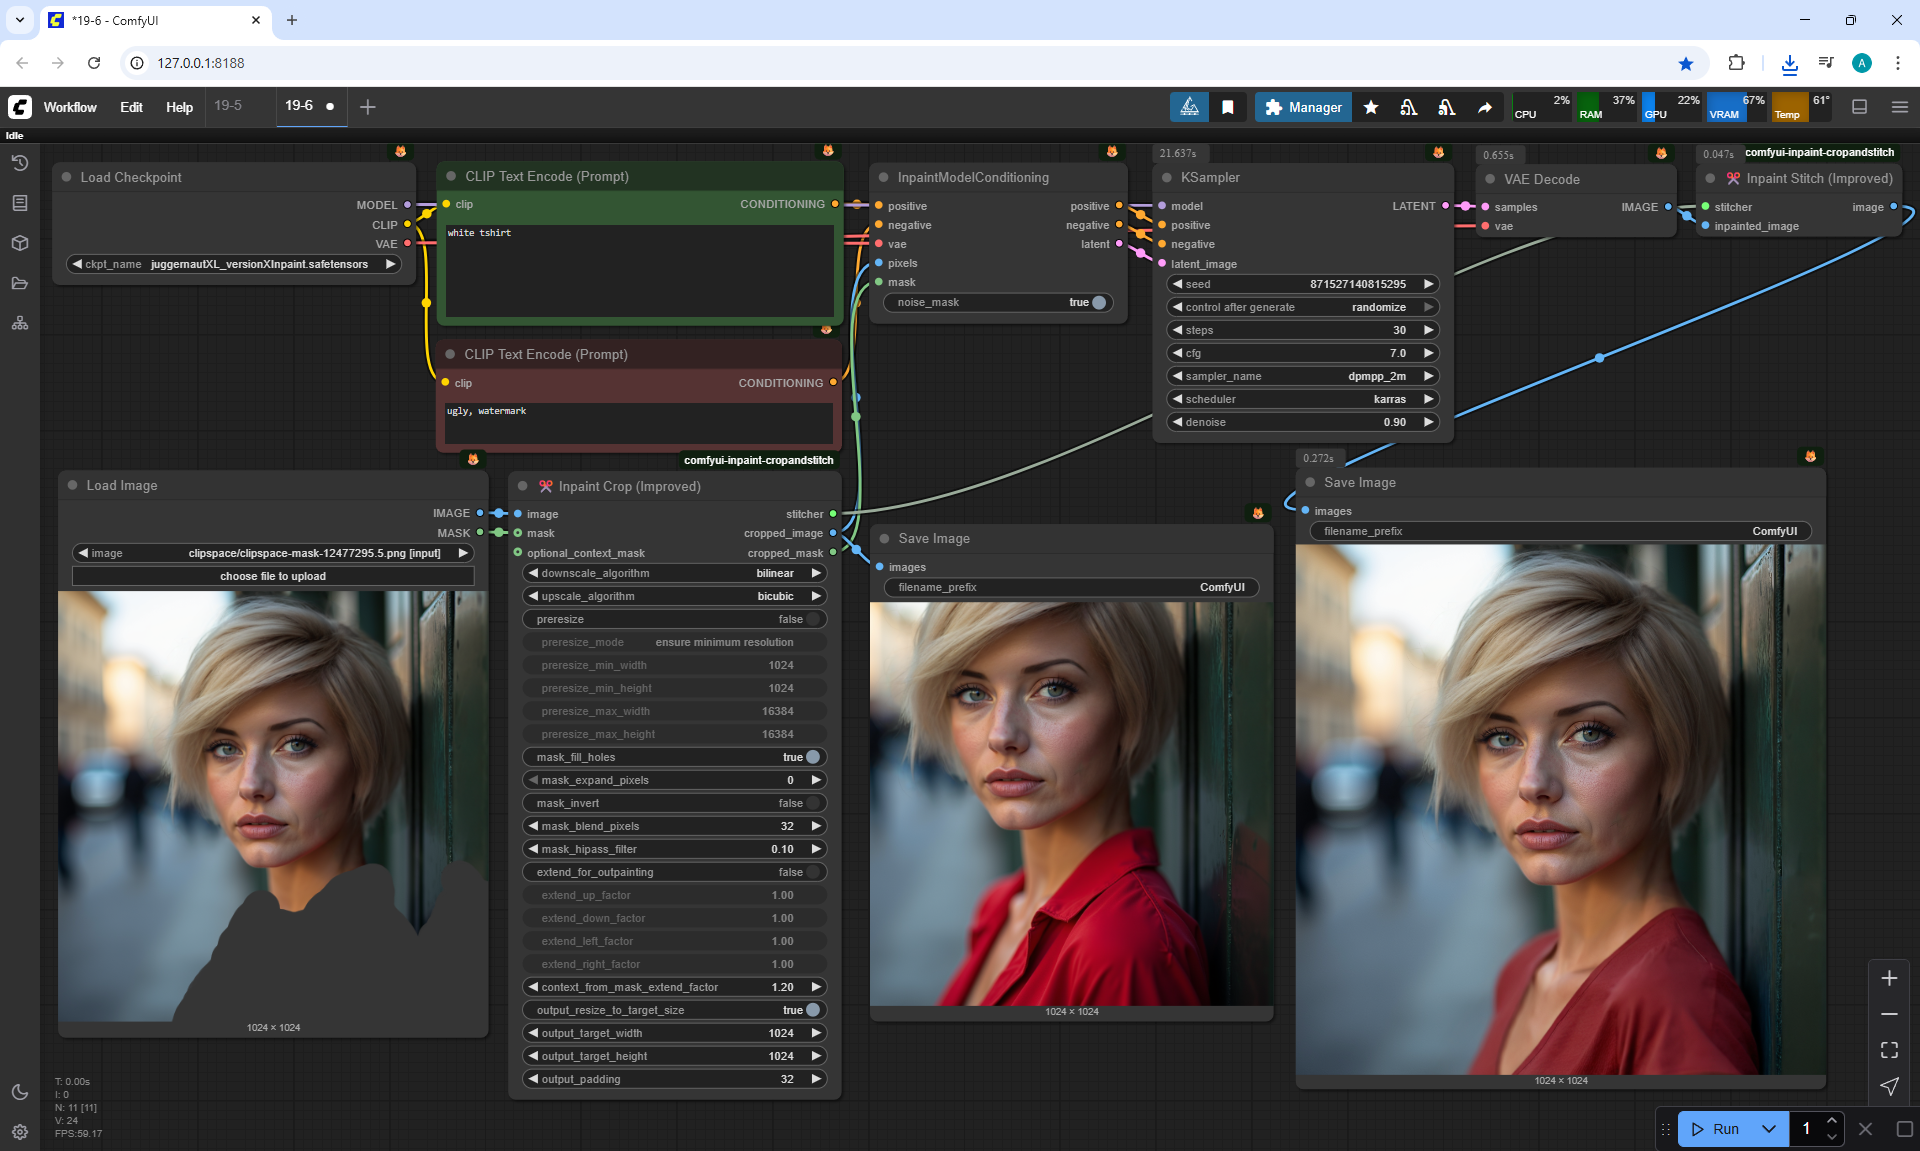Image resolution: width=1920 pixels, height=1151 pixels.
Task: Toggle mask_fill_holes switch
Action: (813, 757)
